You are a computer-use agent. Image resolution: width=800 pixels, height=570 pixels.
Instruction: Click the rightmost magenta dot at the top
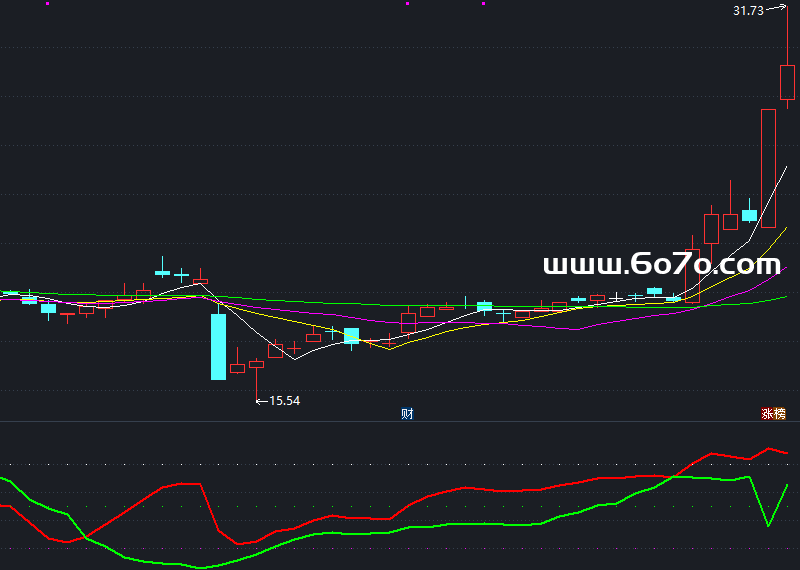483,4
